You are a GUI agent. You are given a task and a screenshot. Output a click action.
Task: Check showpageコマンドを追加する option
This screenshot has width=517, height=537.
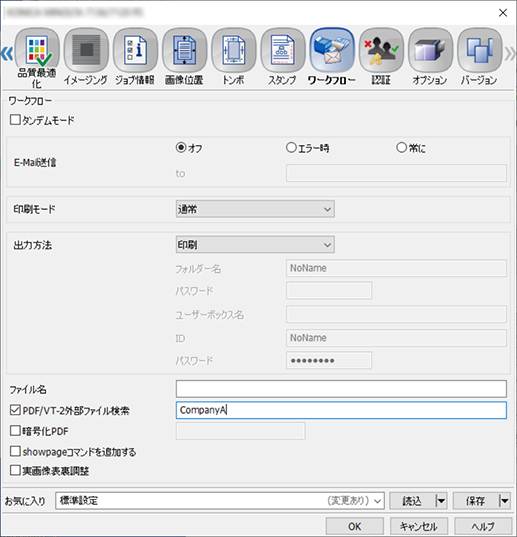tap(15, 451)
